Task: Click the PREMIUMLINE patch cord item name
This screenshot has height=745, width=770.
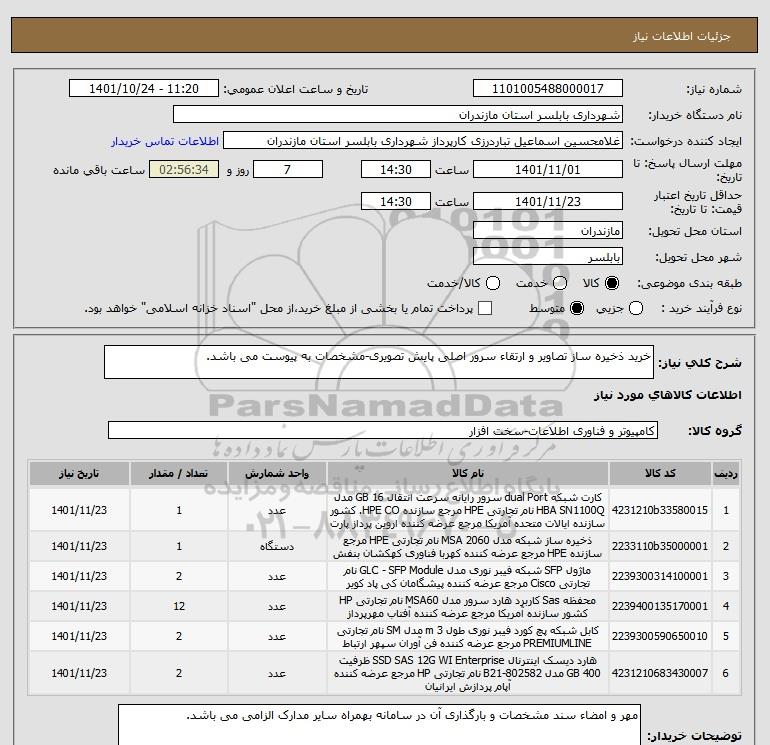Action: 468,636
